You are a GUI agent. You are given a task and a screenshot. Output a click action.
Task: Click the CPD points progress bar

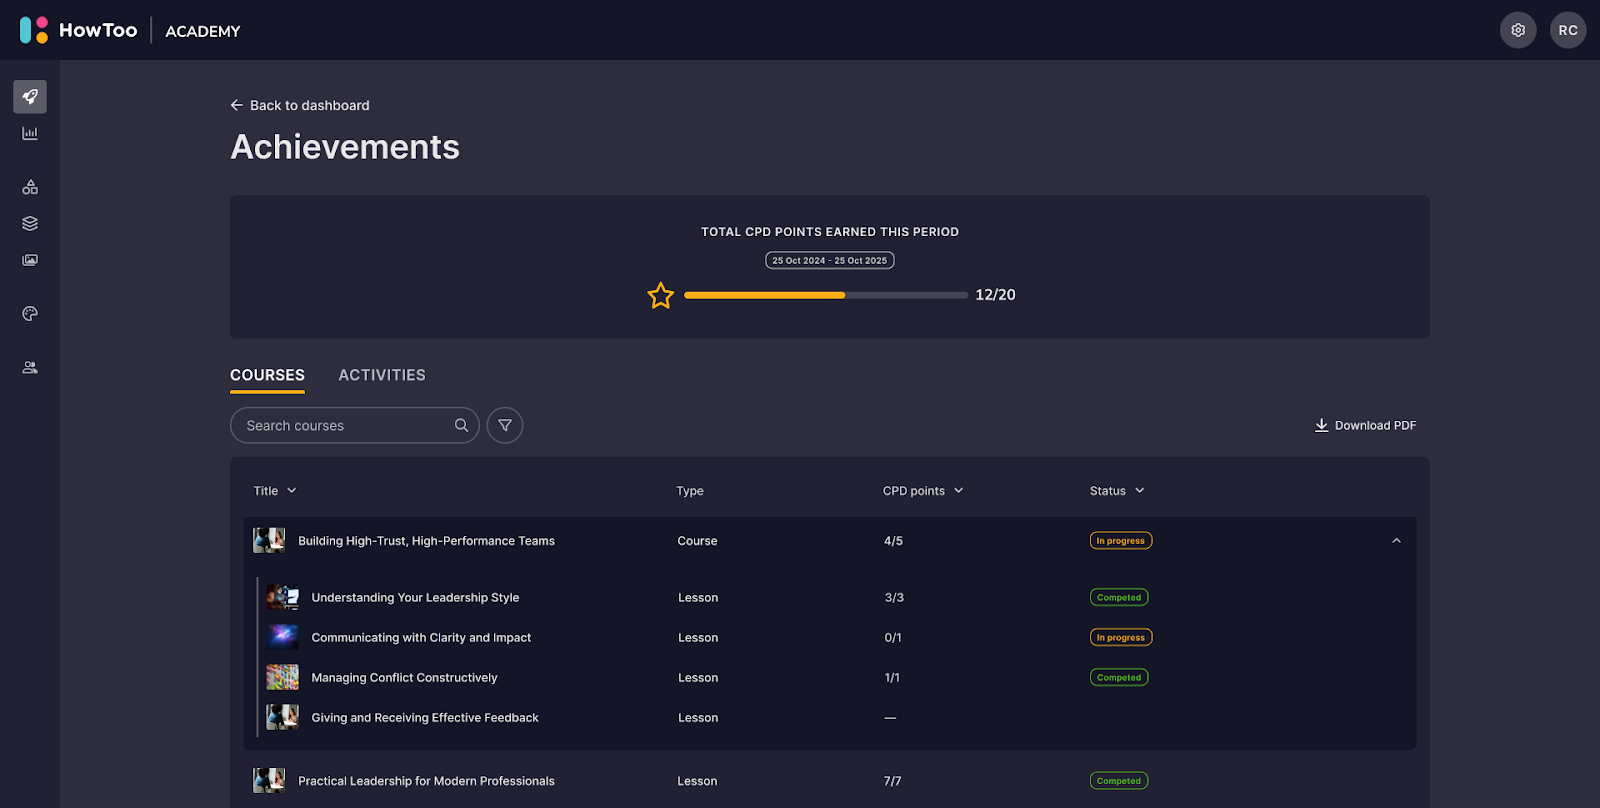coord(825,295)
